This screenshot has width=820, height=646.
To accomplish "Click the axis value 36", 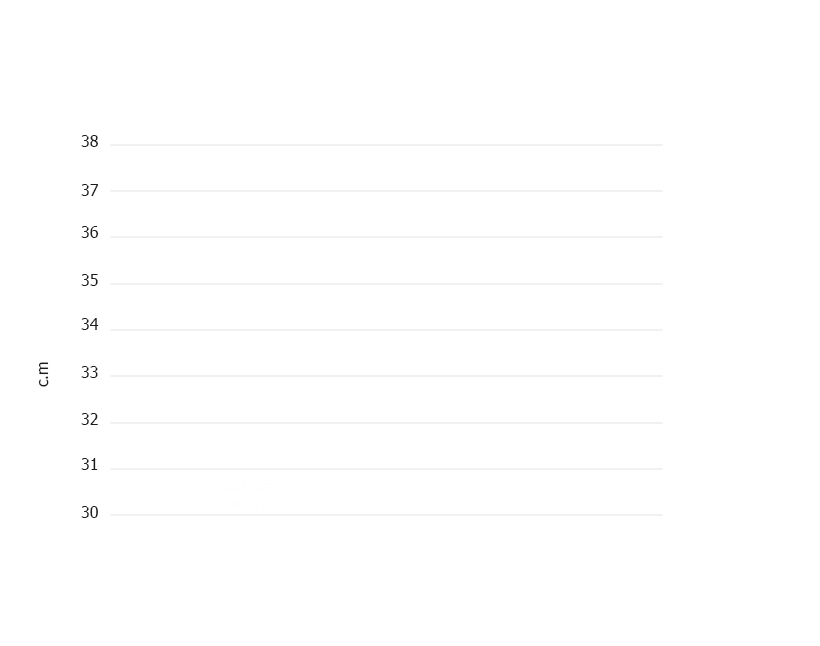I will pos(89,233).
